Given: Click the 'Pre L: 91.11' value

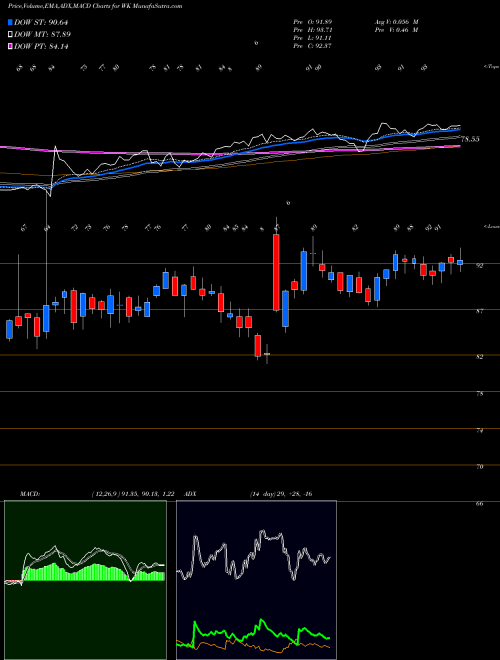Looking at the screenshot, I should click(x=312, y=38).
